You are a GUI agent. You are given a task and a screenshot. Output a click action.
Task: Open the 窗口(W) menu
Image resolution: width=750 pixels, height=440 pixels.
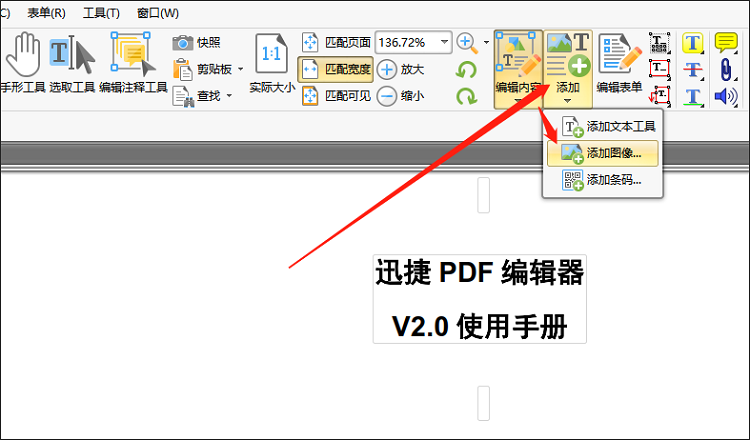[x=158, y=13]
